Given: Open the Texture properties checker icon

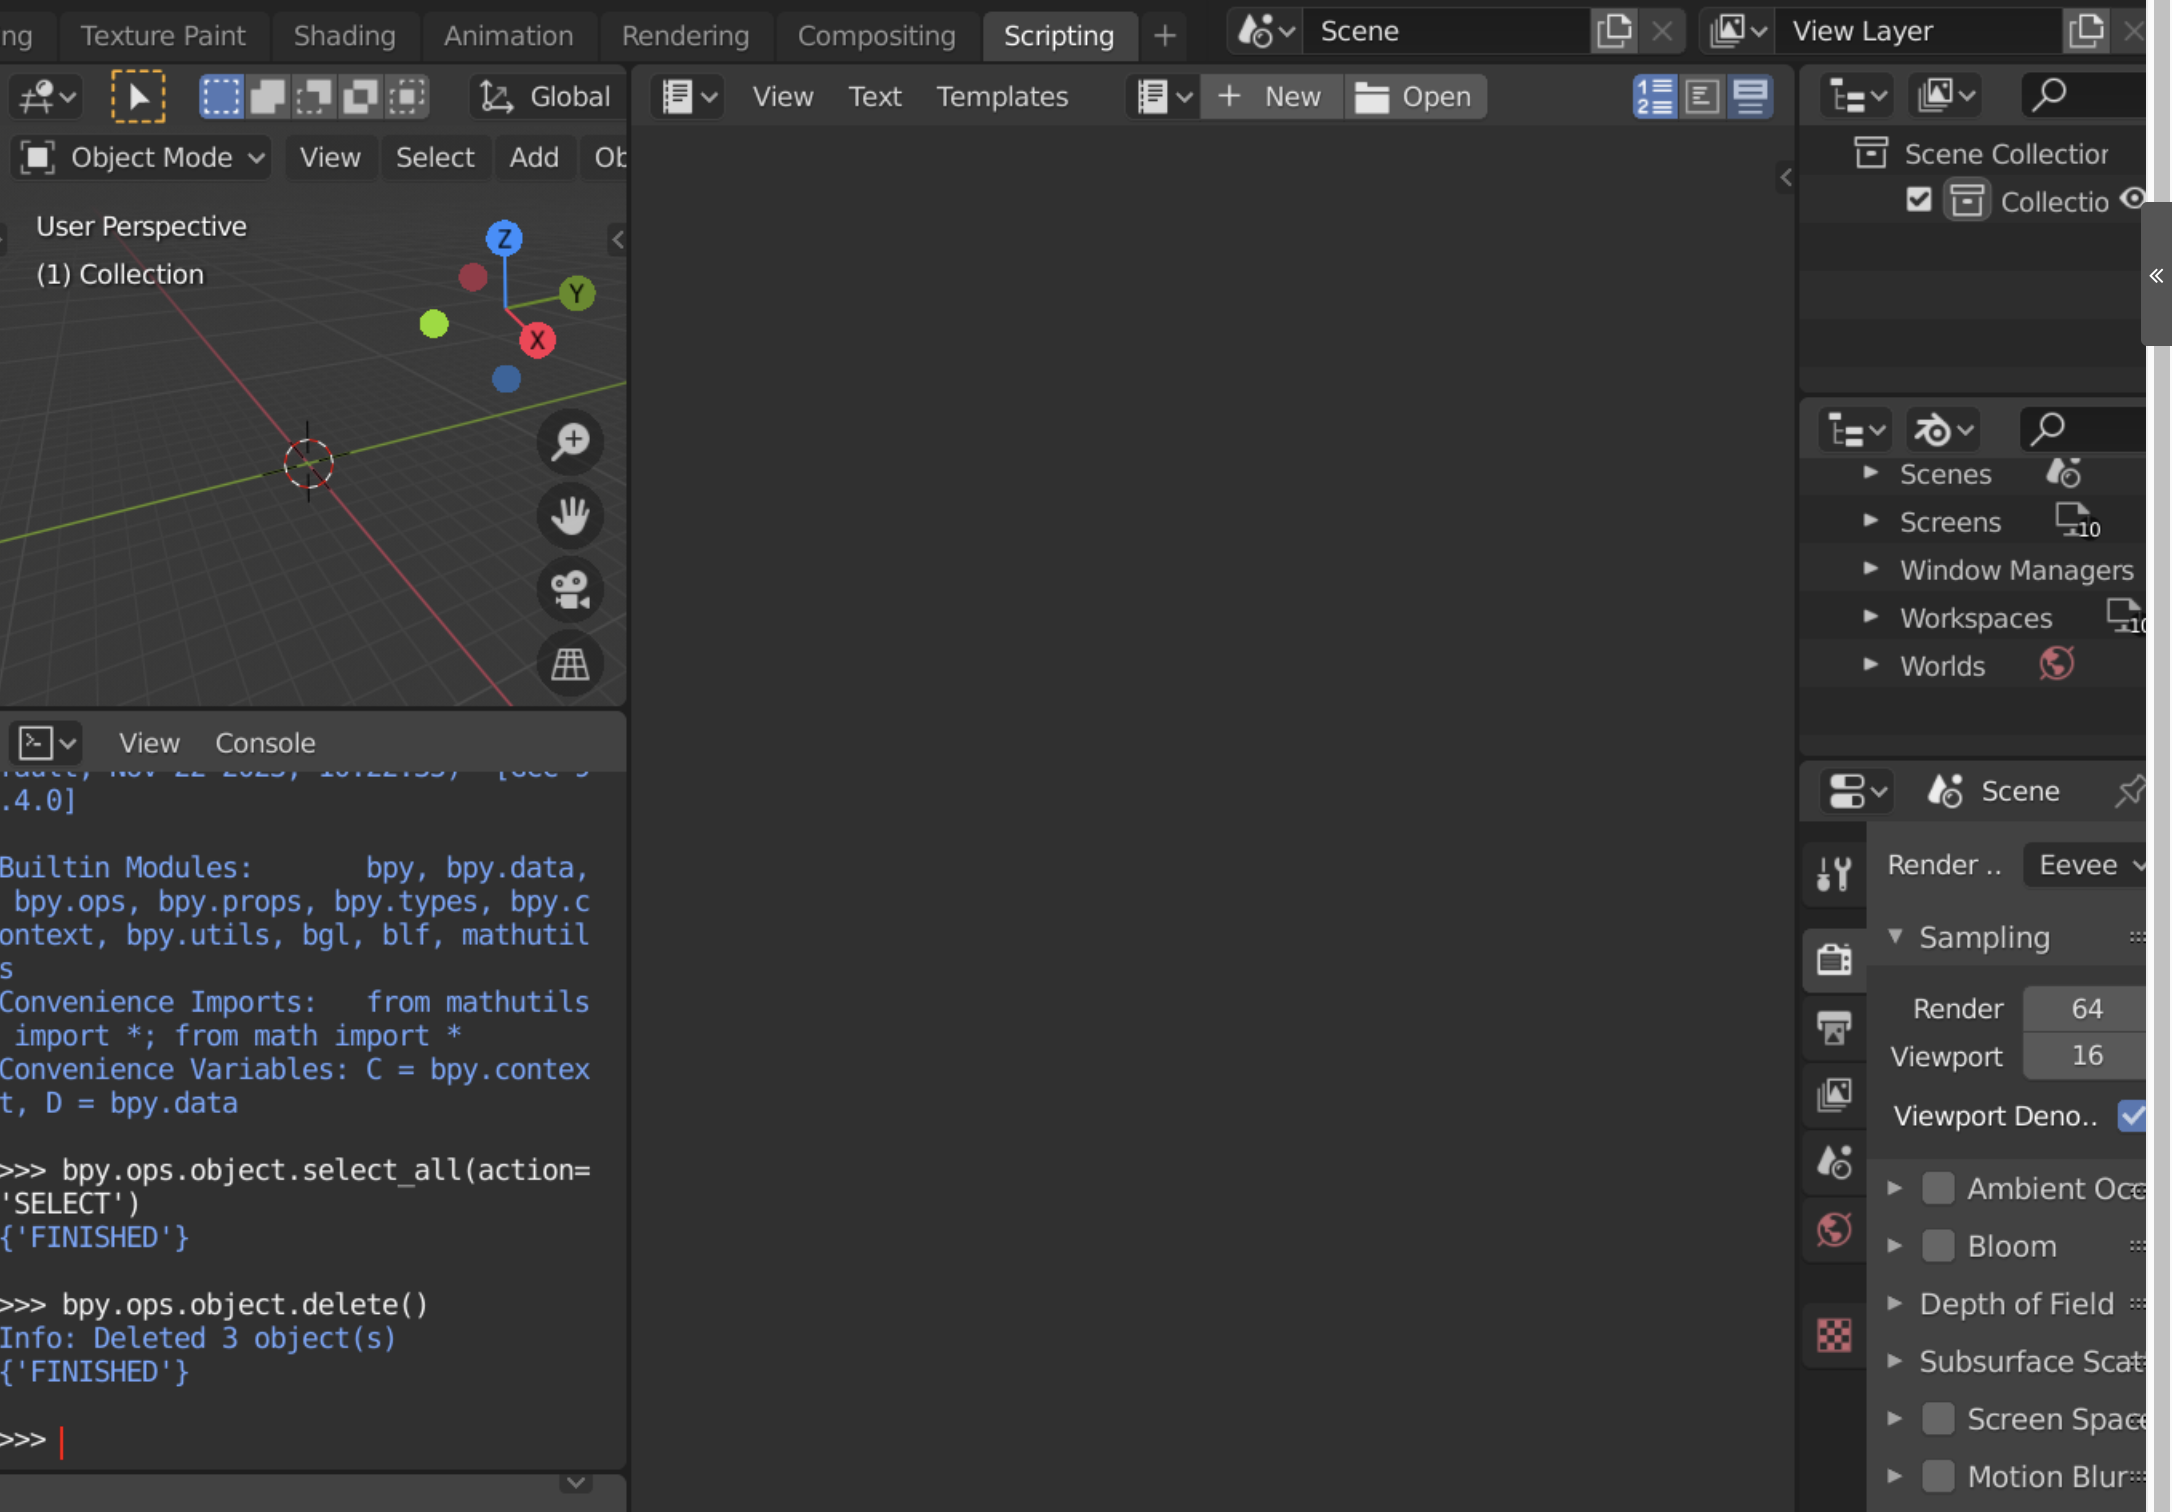Looking at the screenshot, I should click(1833, 1334).
